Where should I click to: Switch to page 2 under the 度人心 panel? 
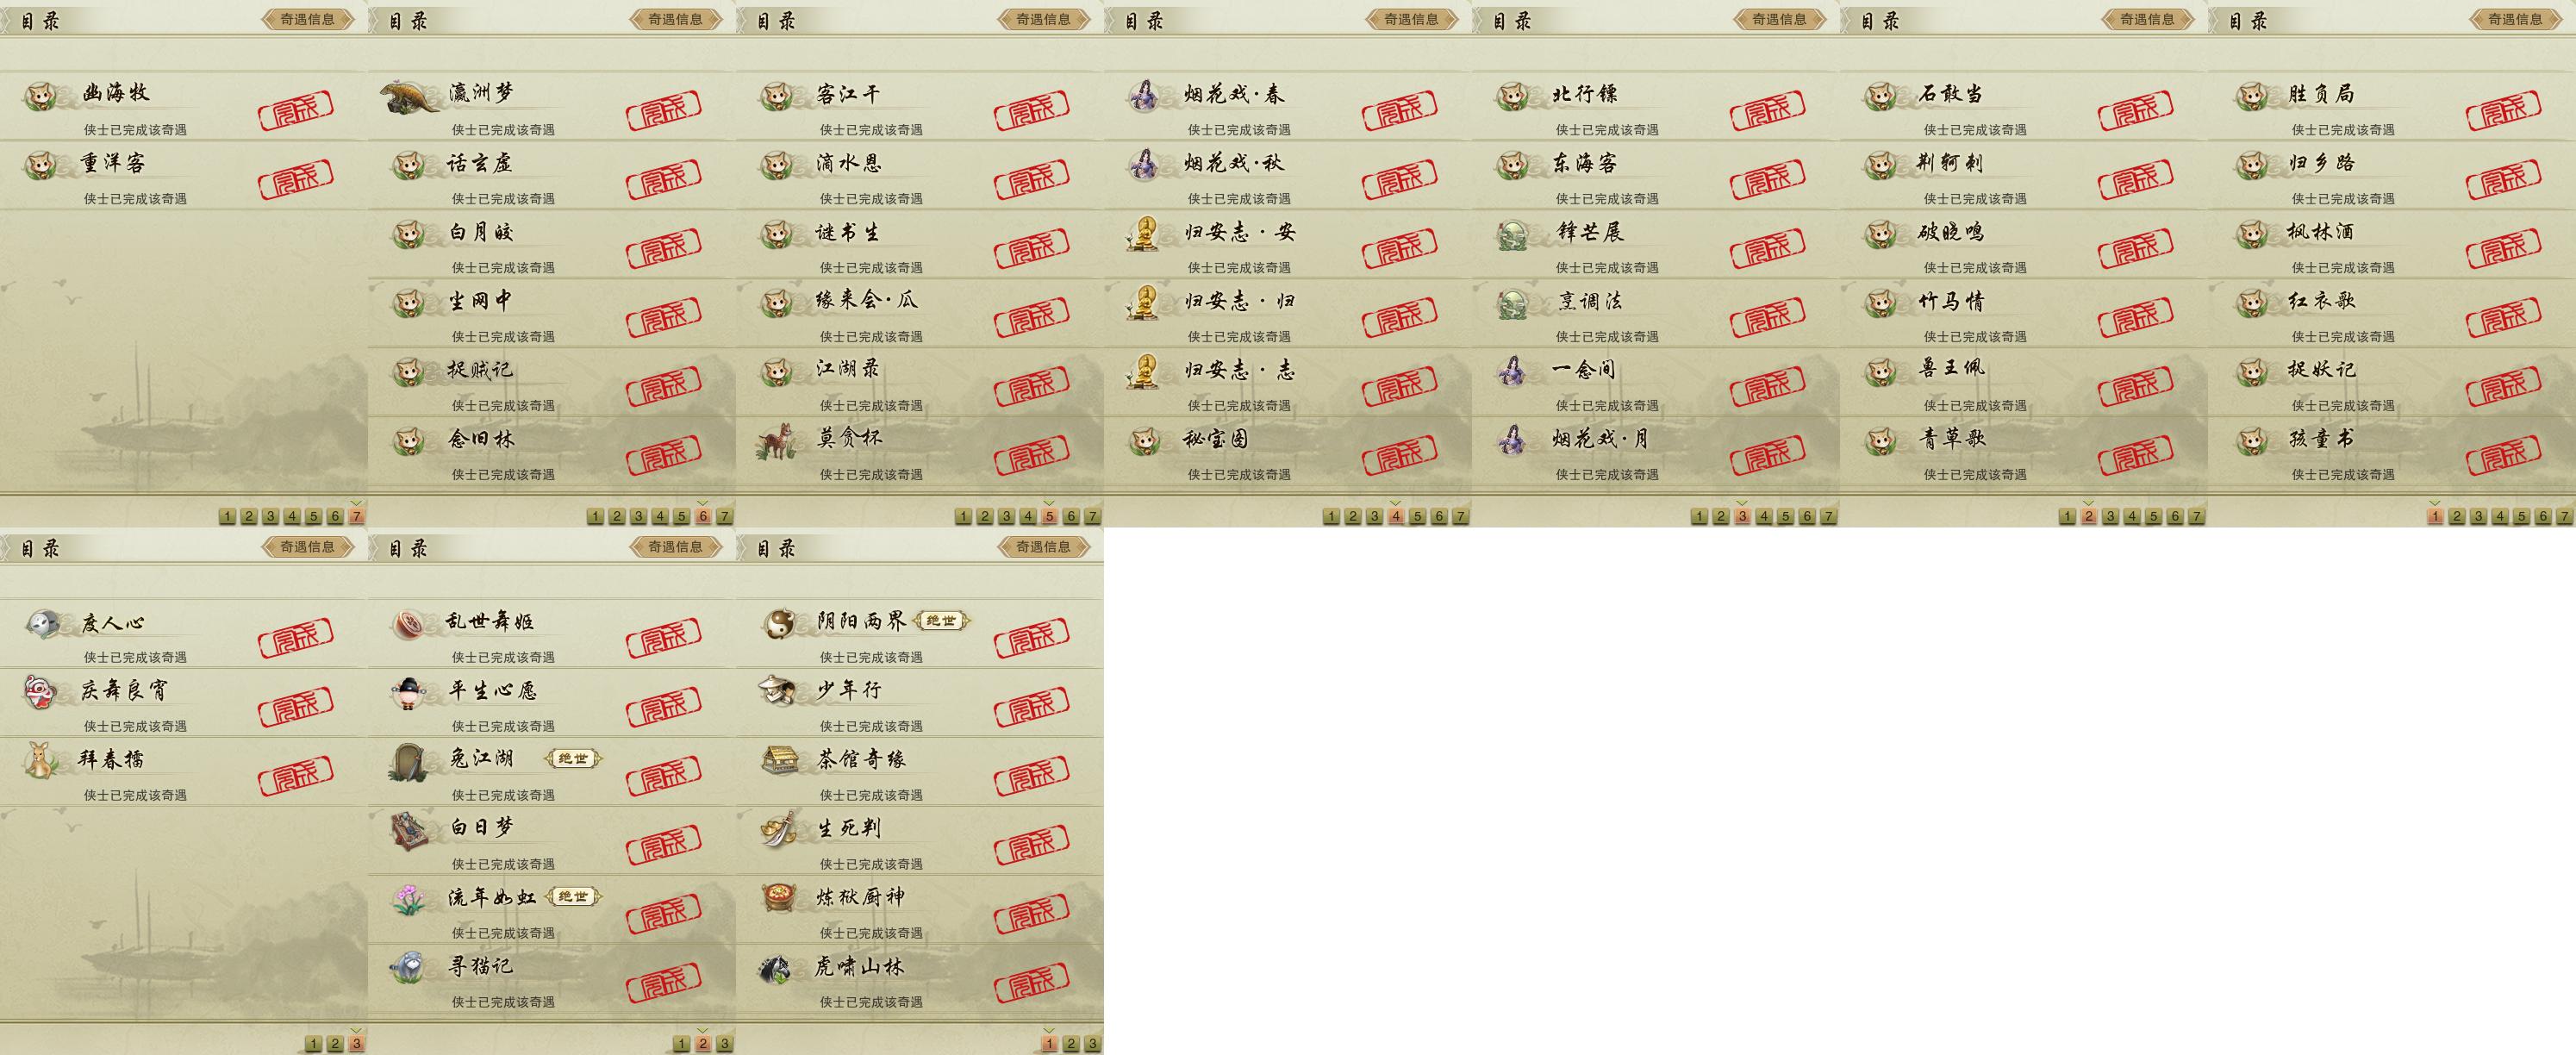tap(335, 1044)
